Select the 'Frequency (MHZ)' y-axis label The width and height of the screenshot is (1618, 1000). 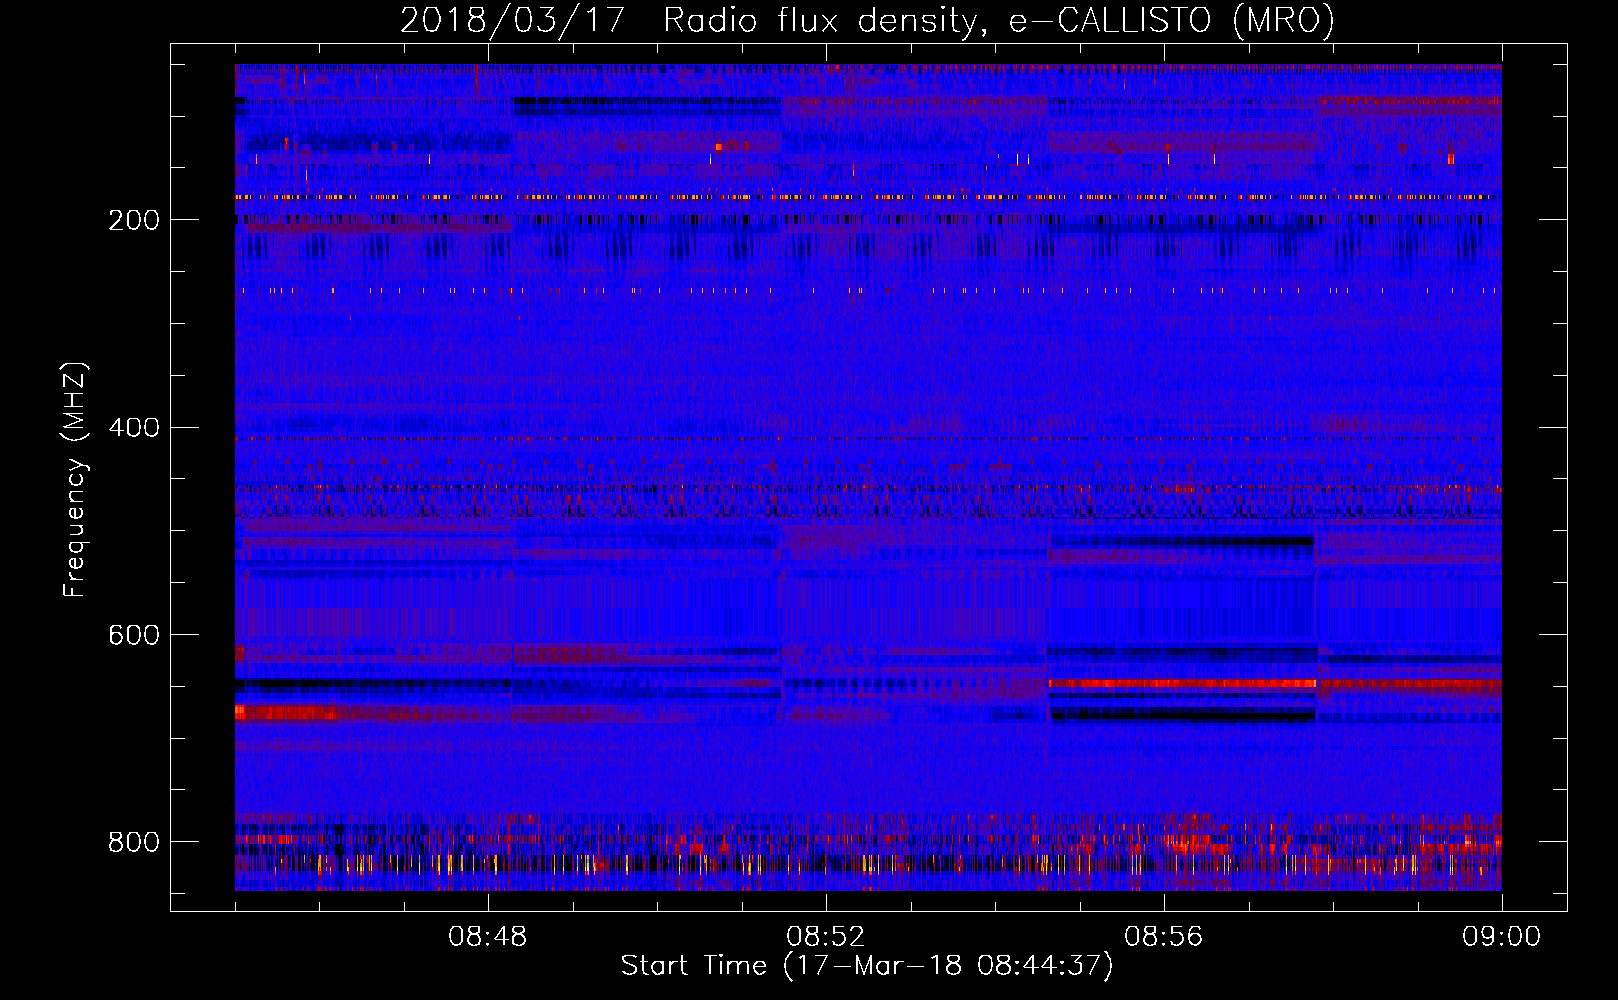click(x=75, y=480)
